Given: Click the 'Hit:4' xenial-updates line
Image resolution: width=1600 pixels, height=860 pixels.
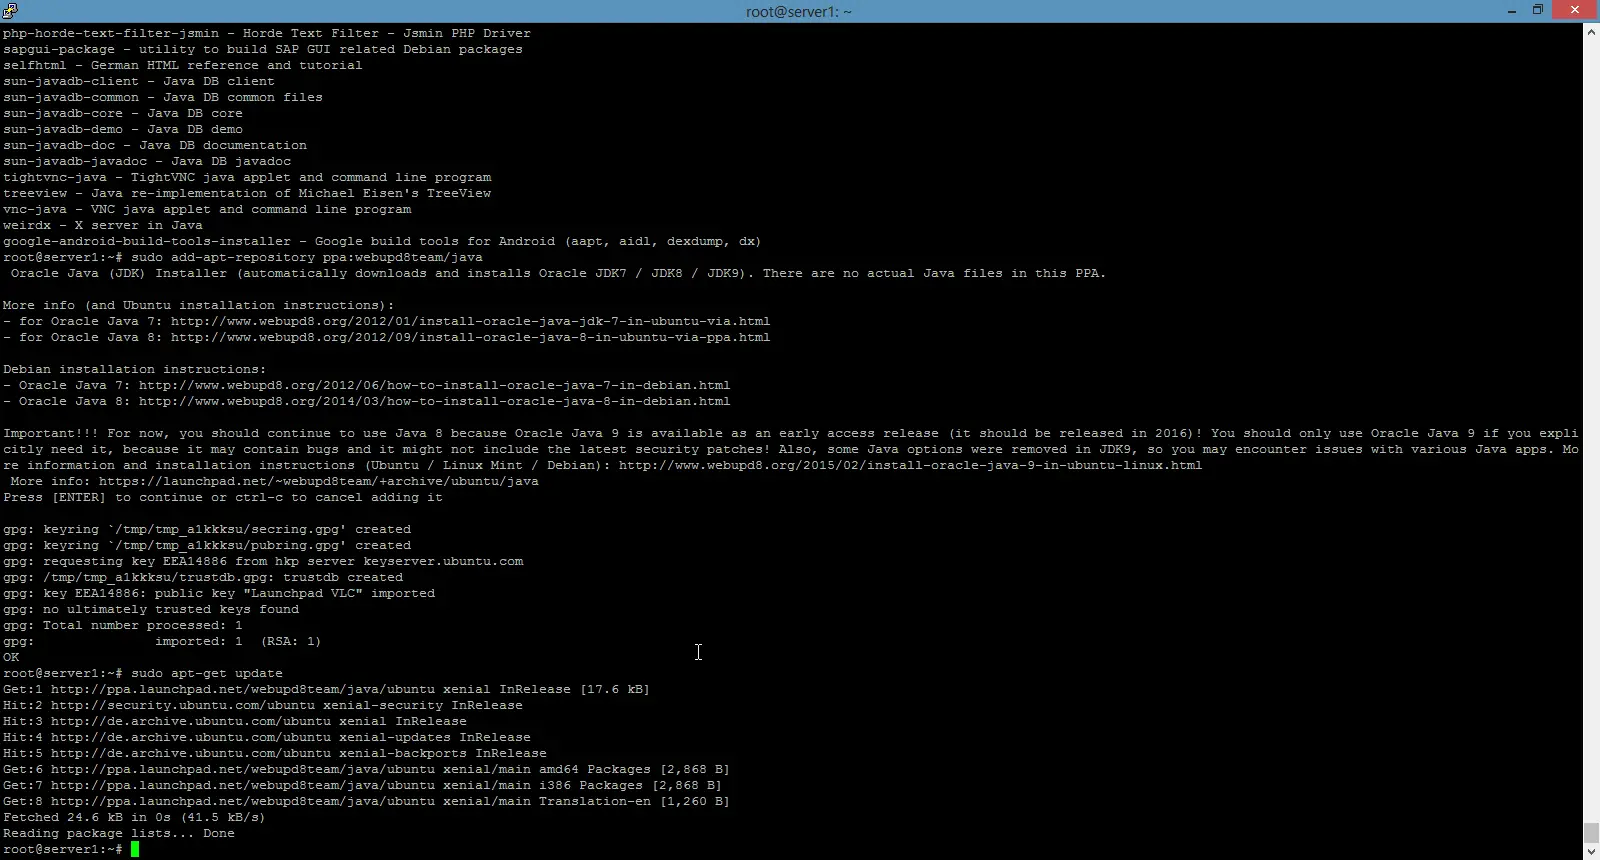Looking at the screenshot, I should click(x=267, y=737).
